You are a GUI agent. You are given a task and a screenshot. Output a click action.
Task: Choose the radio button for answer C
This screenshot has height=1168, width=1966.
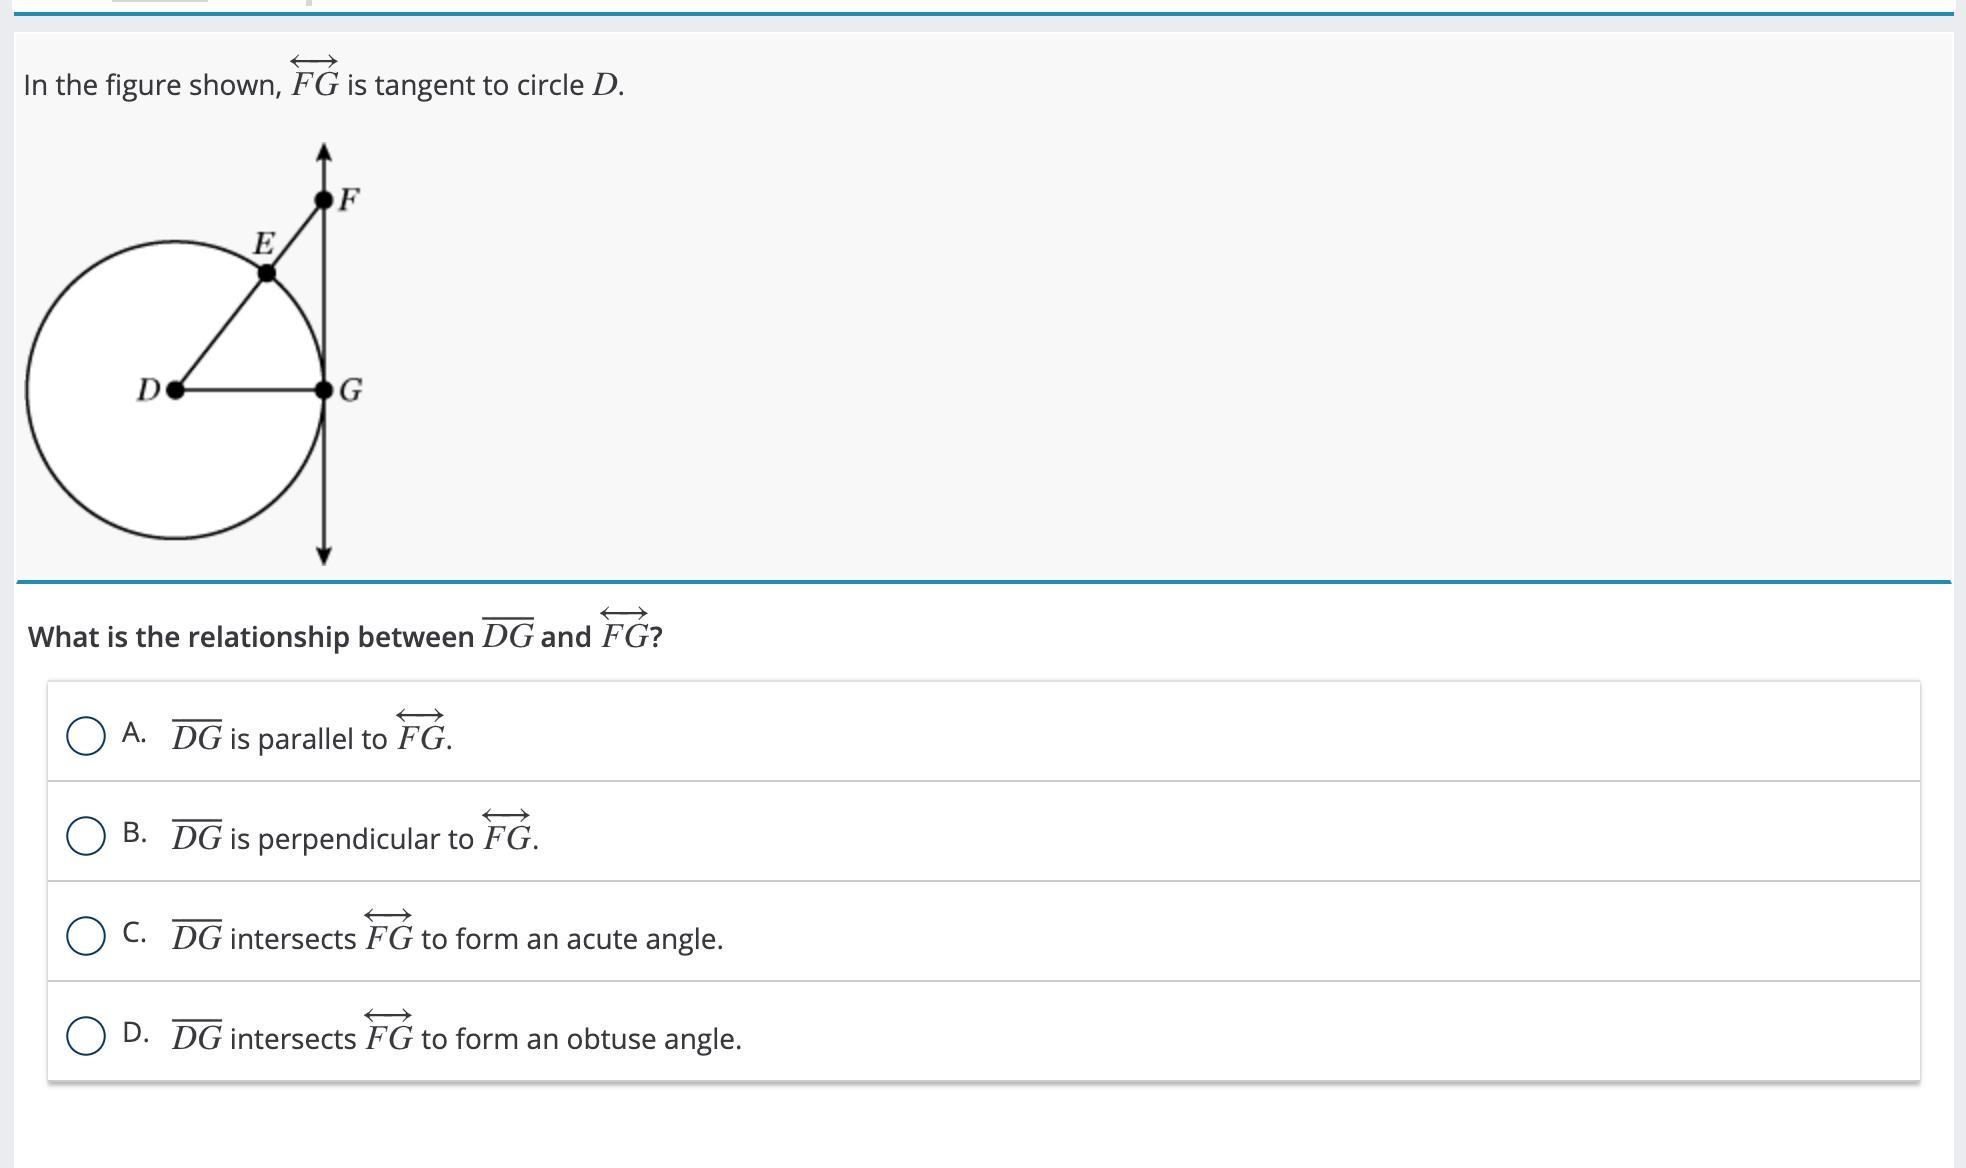(x=86, y=936)
